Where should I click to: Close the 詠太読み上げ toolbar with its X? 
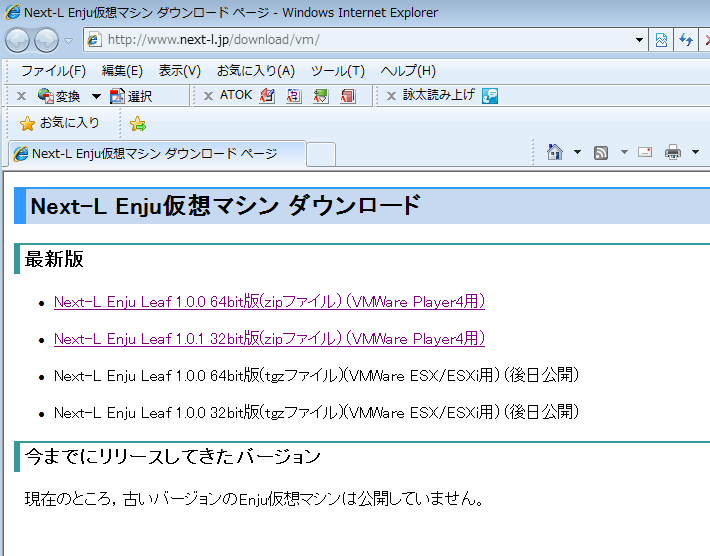coord(391,96)
